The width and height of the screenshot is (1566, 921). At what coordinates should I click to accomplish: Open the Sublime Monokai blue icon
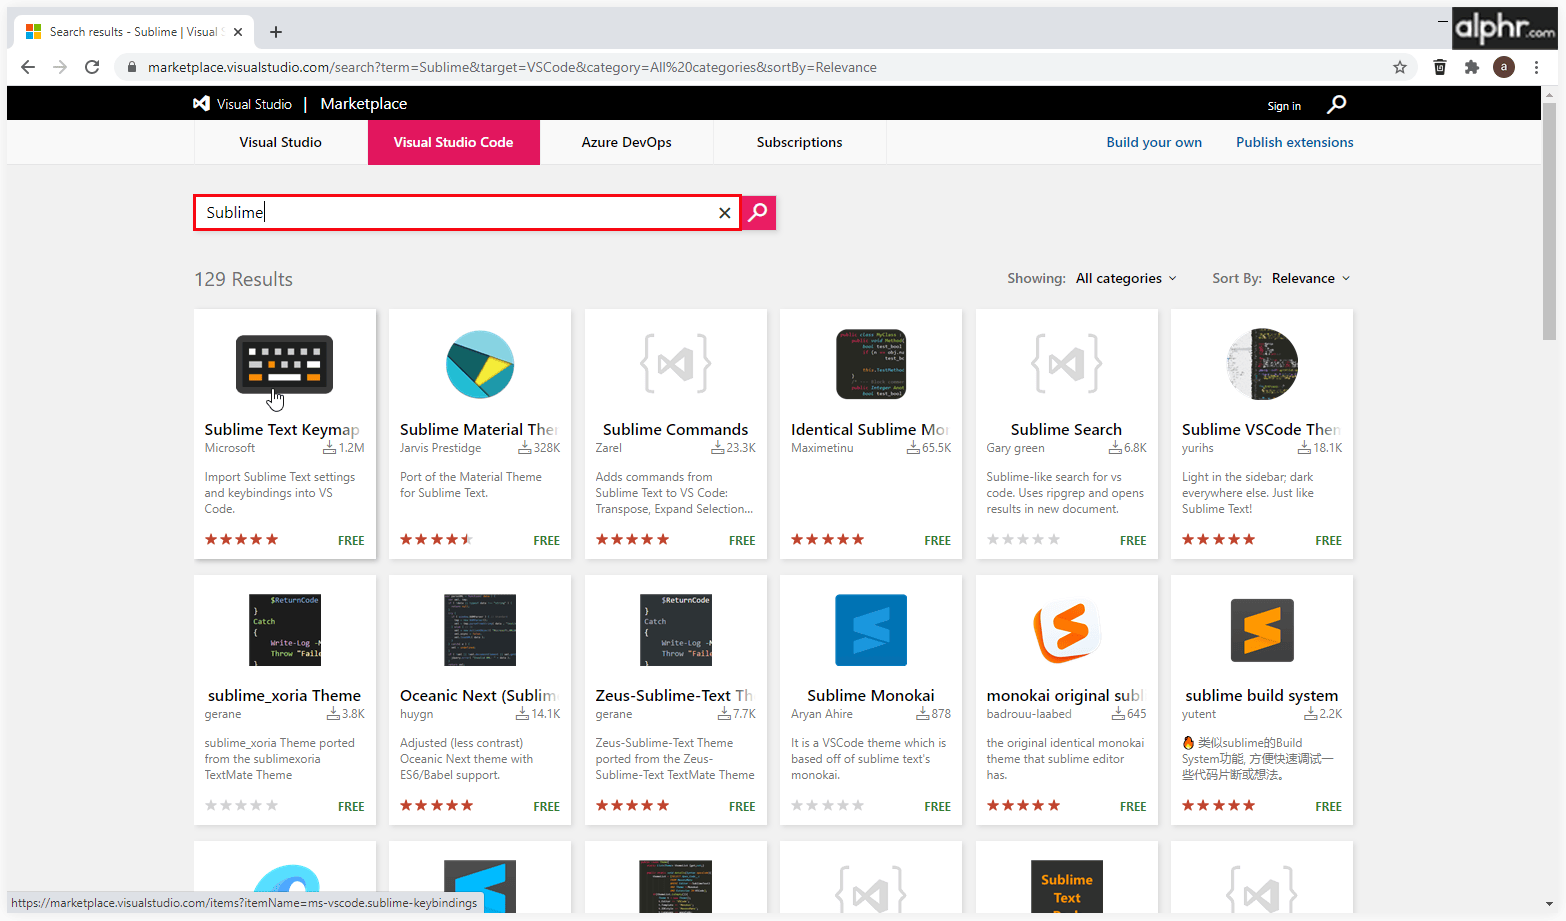(x=871, y=630)
